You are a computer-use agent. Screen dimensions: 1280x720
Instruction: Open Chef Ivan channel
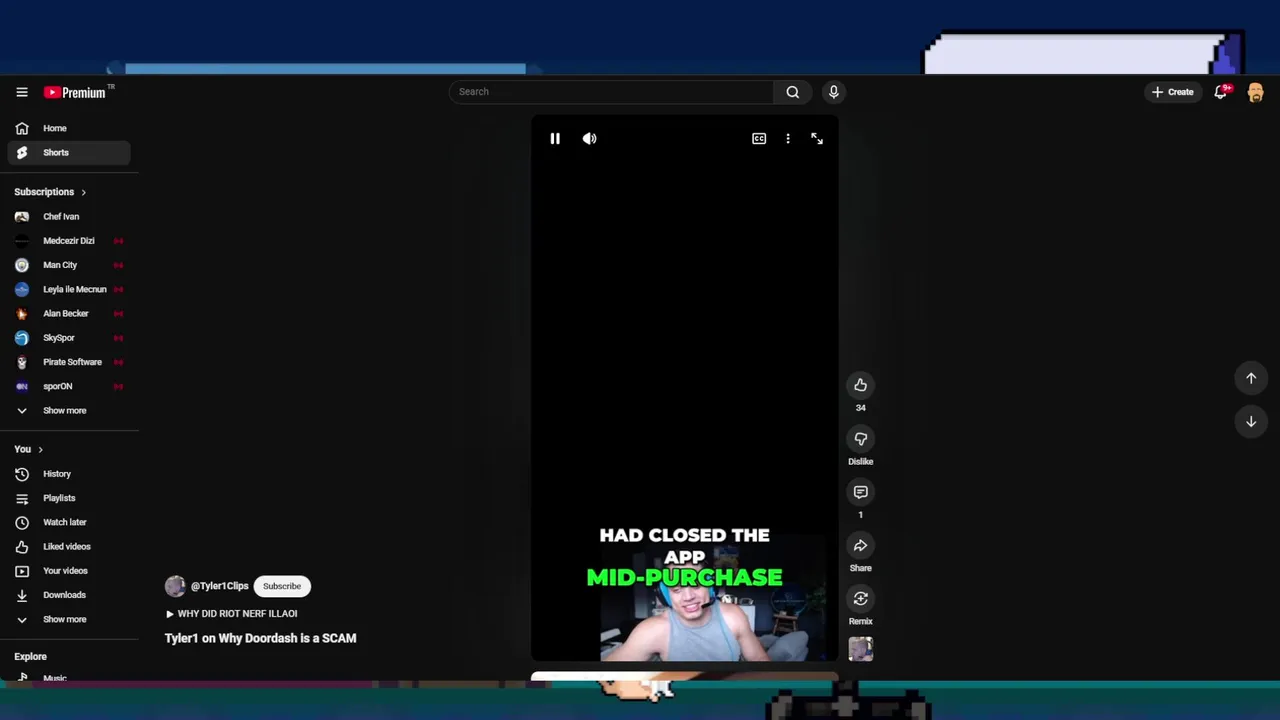(69, 216)
